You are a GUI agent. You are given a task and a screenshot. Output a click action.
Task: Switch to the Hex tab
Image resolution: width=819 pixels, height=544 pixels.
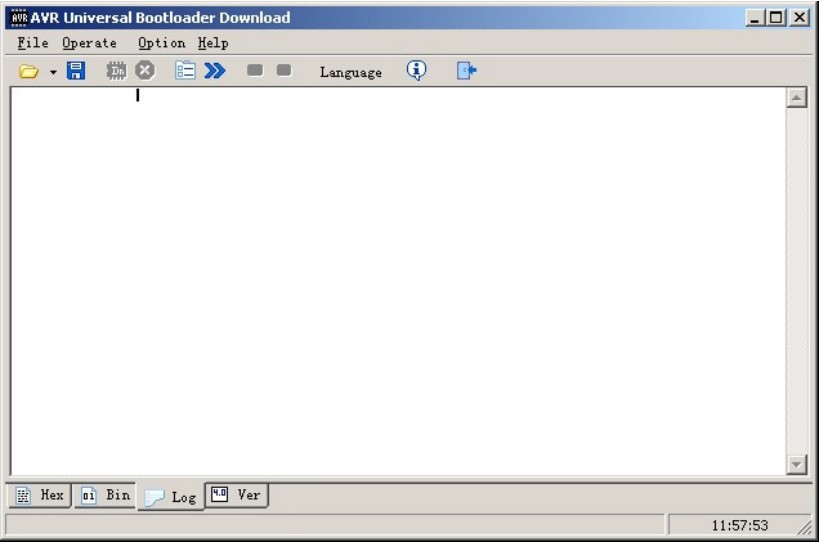pyautogui.click(x=41, y=495)
